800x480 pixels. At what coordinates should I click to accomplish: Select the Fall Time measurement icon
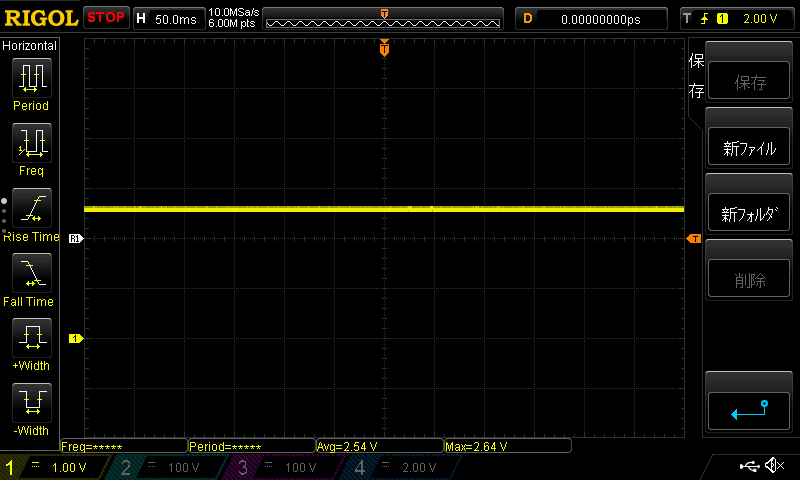tap(32, 273)
